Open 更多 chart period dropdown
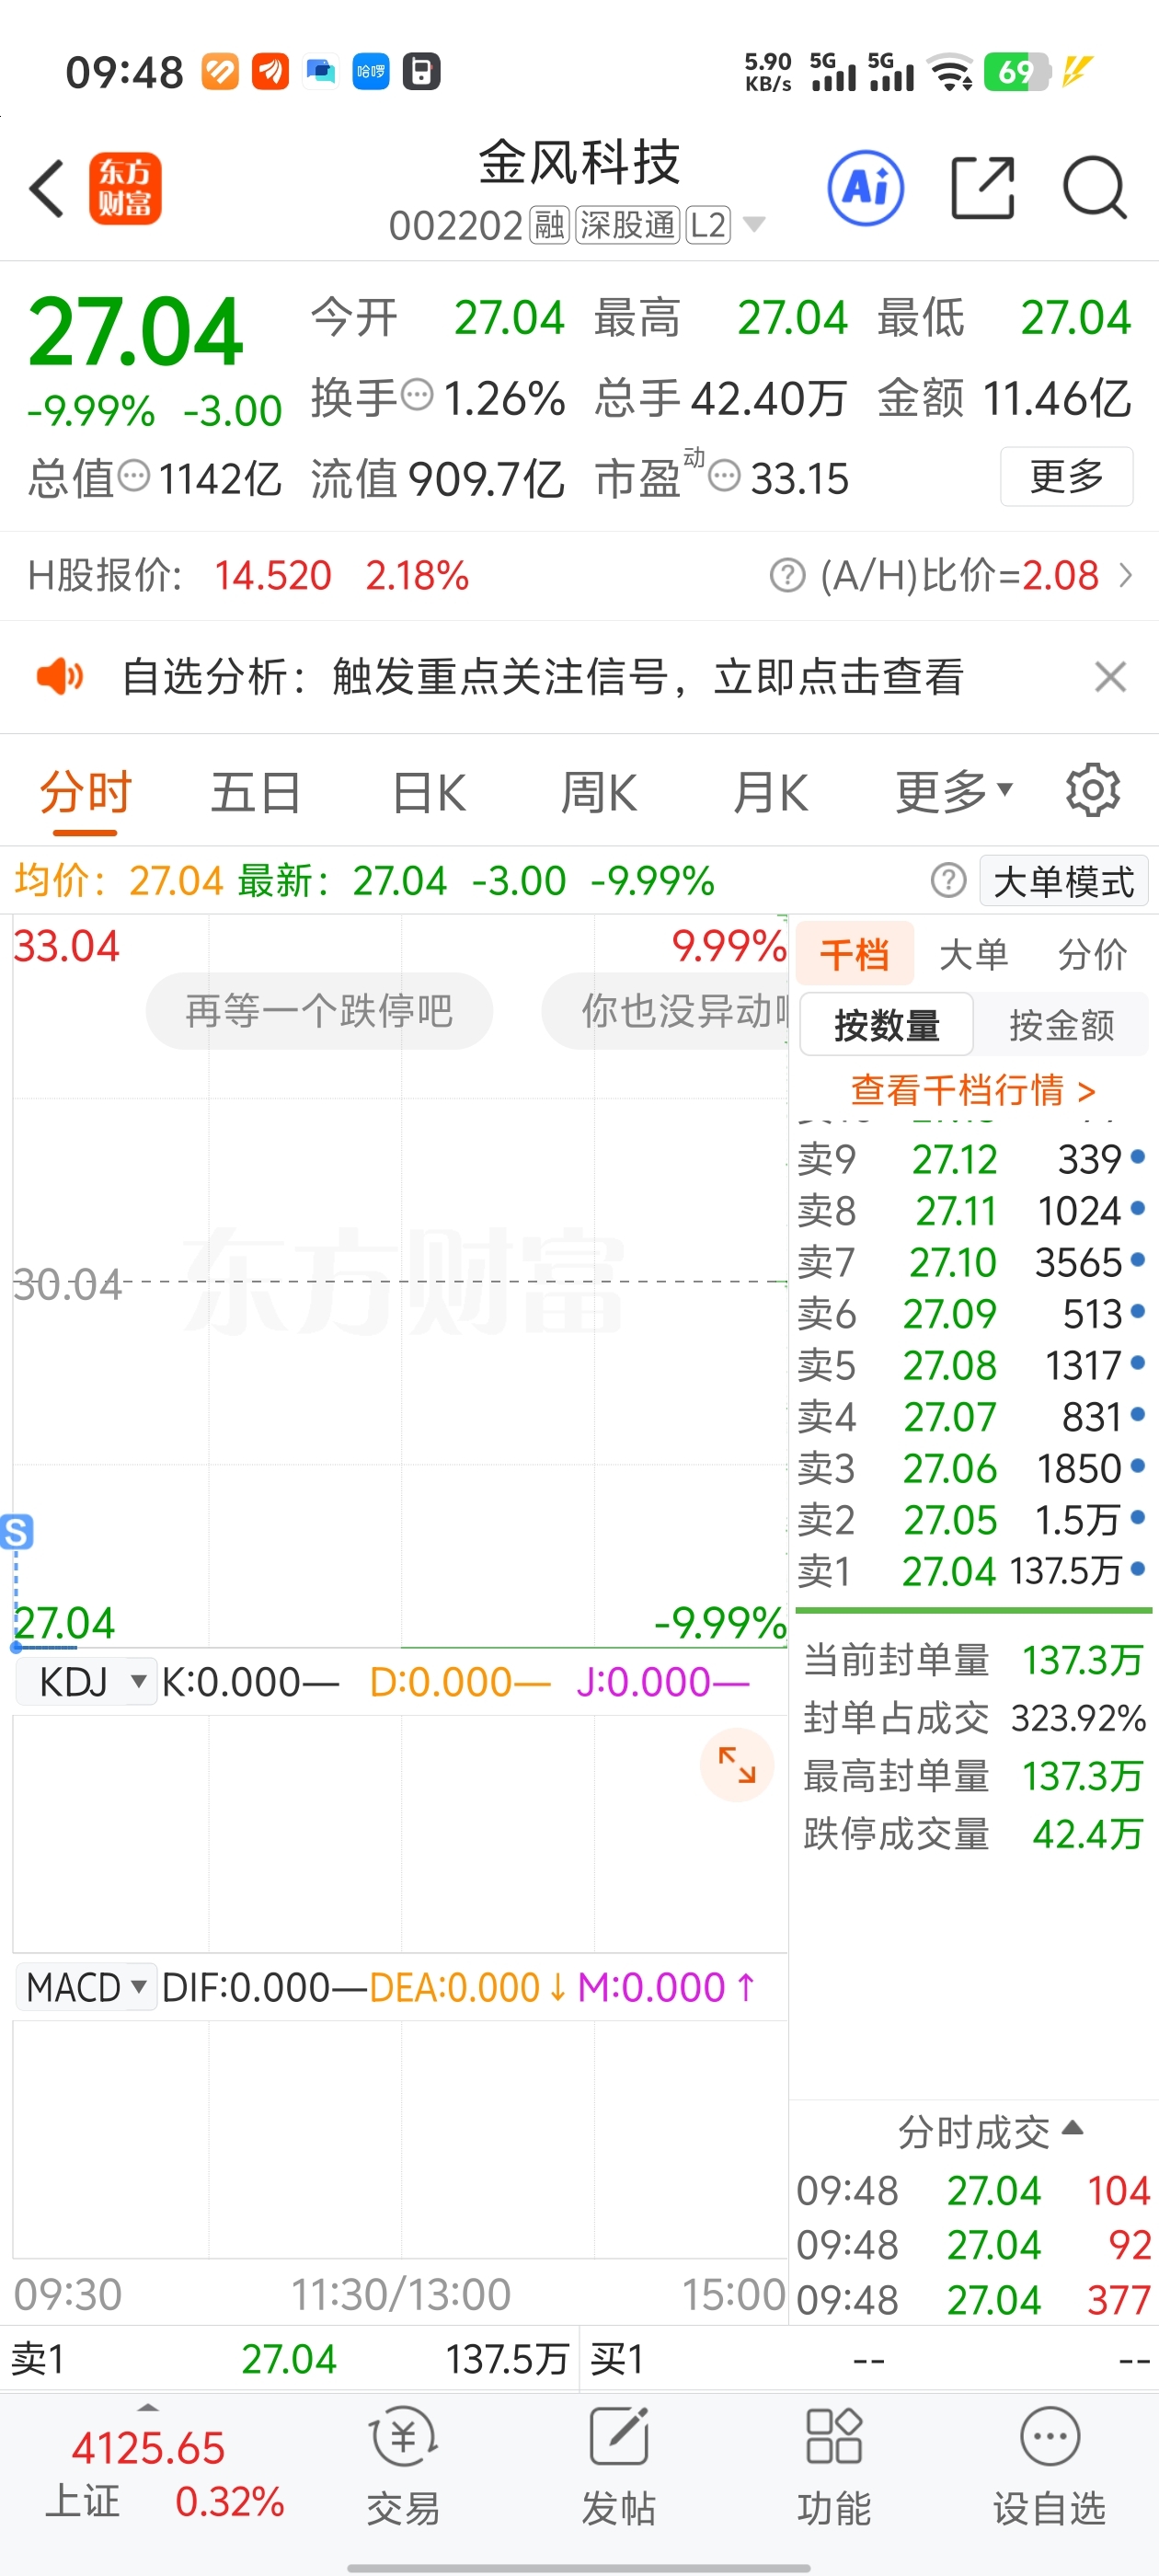Screen dimensions: 1159x2576 (954, 792)
